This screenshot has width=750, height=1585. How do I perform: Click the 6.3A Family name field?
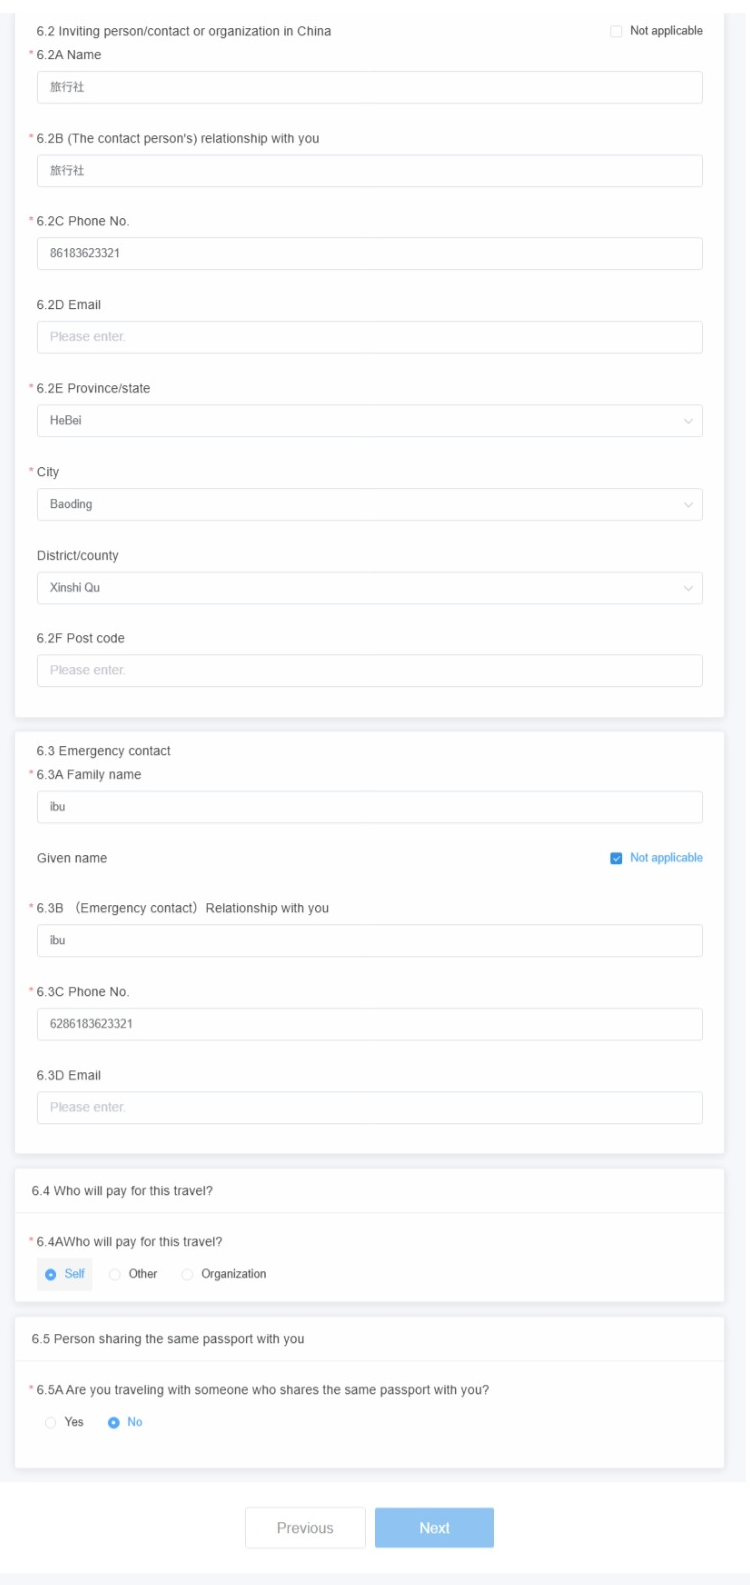coord(369,807)
